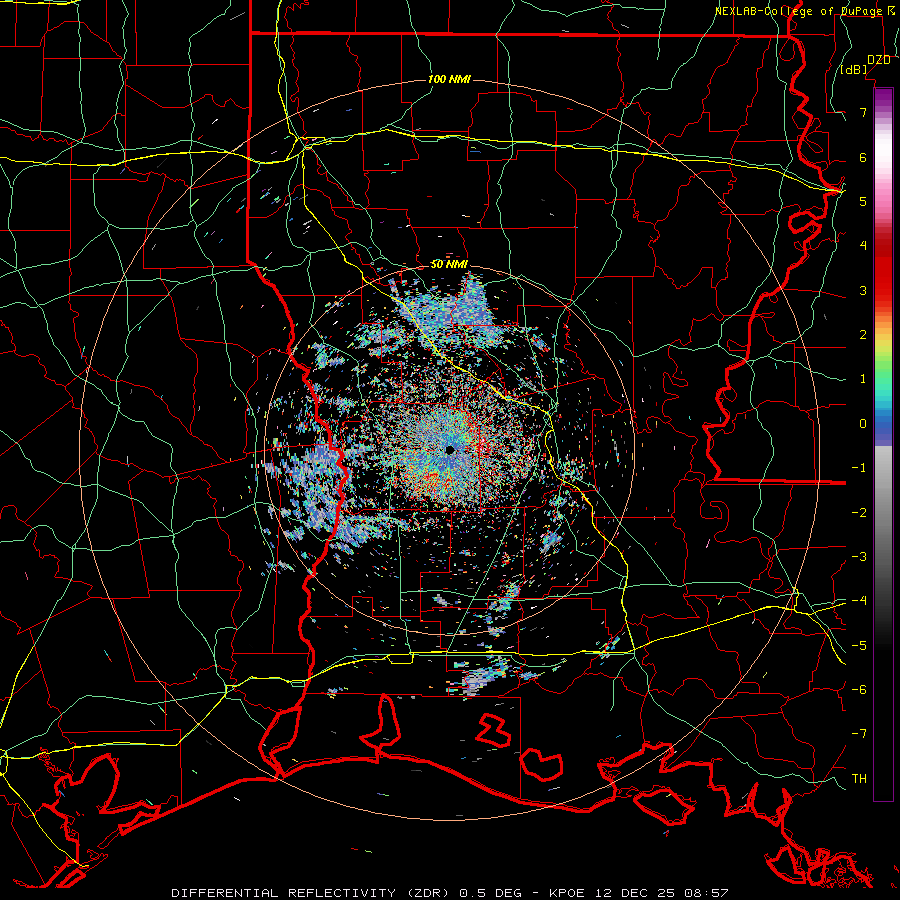This screenshot has height=900, width=900.
Task: Click the "4" tick on the color scale
Action: tap(863, 246)
